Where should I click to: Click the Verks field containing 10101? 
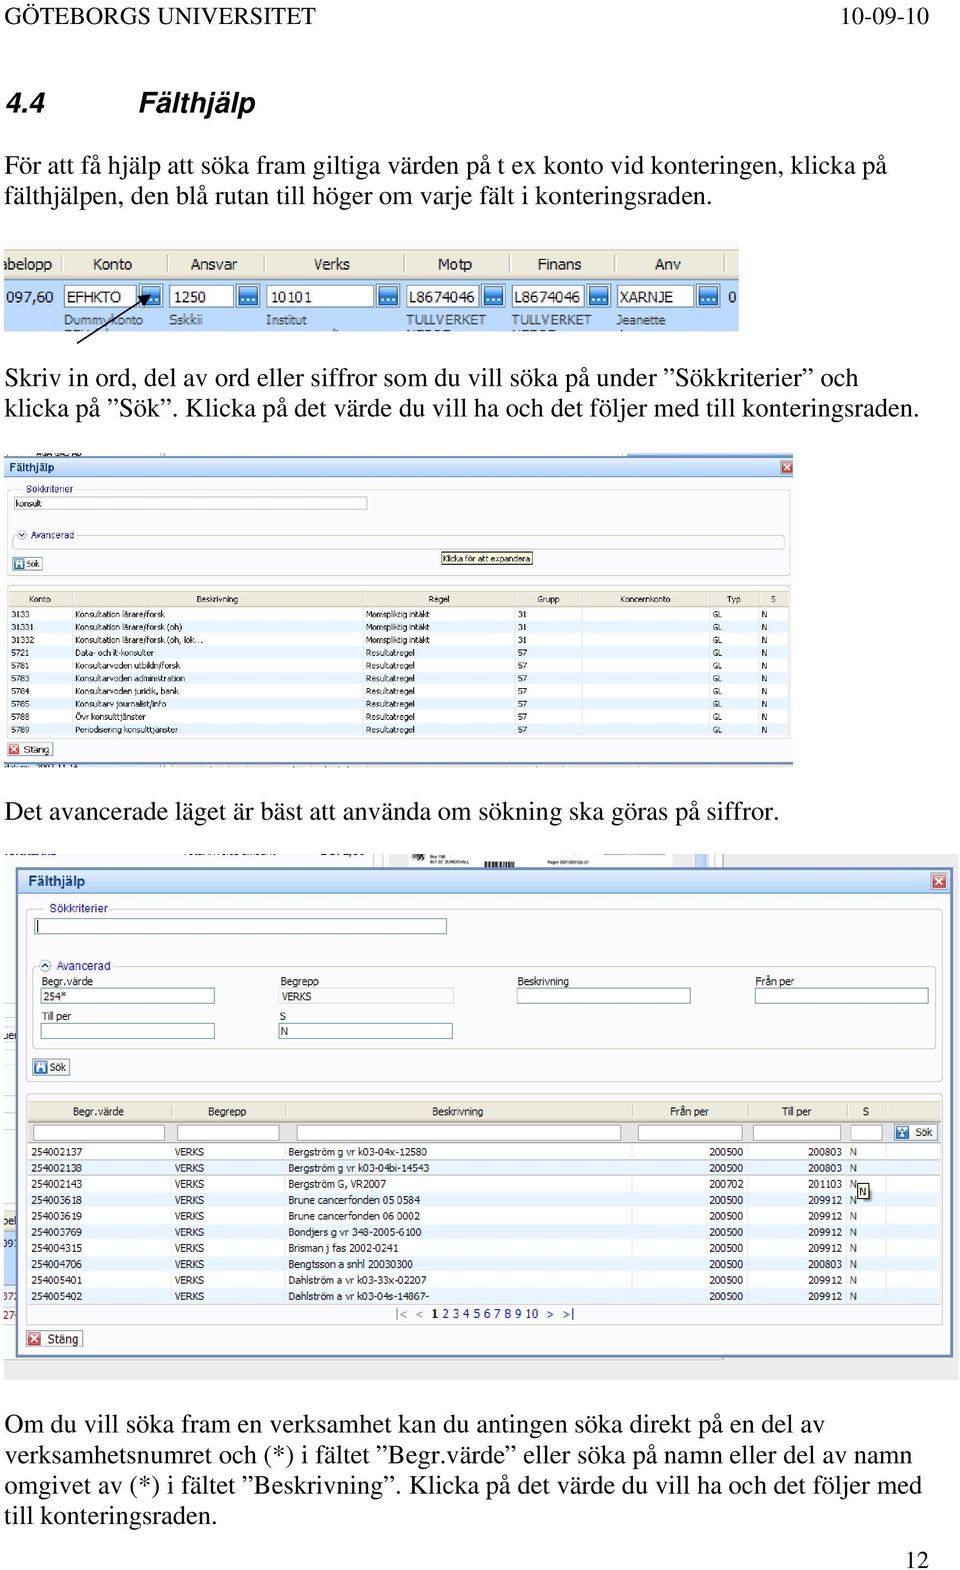pos(320,296)
